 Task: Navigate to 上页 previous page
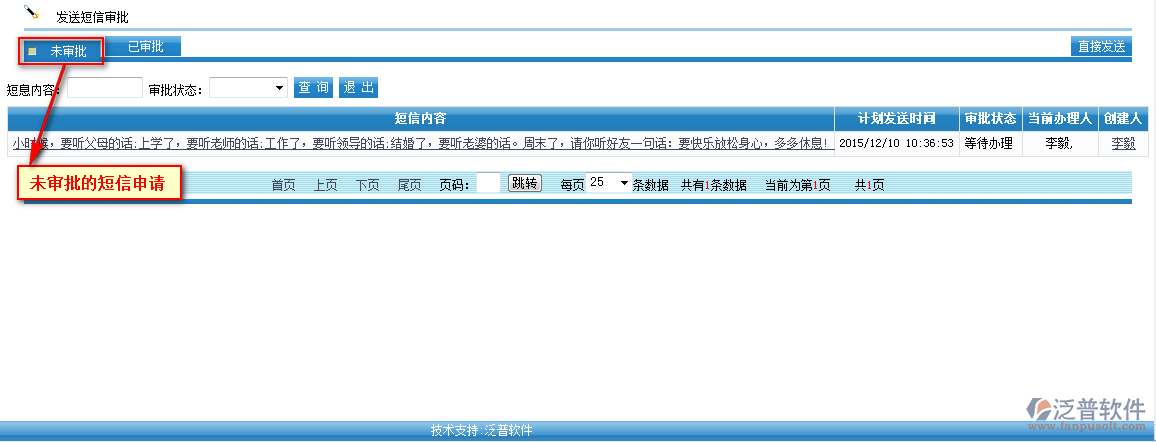pyautogui.click(x=325, y=184)
